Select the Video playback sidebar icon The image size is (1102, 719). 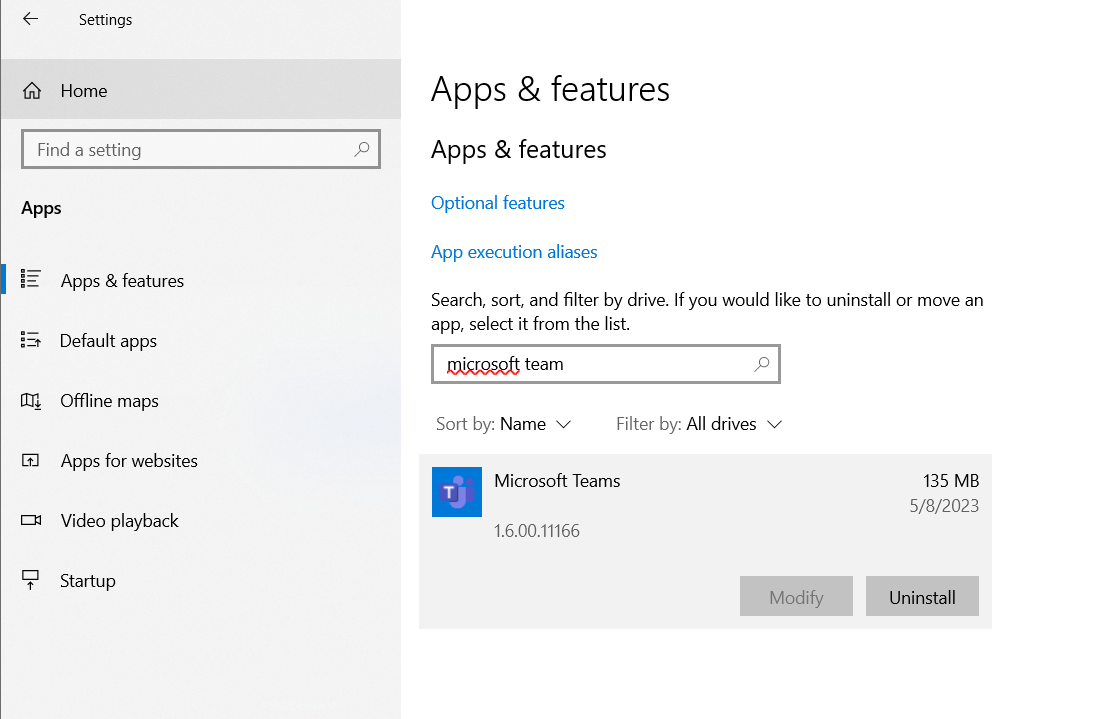click(31, 520)
